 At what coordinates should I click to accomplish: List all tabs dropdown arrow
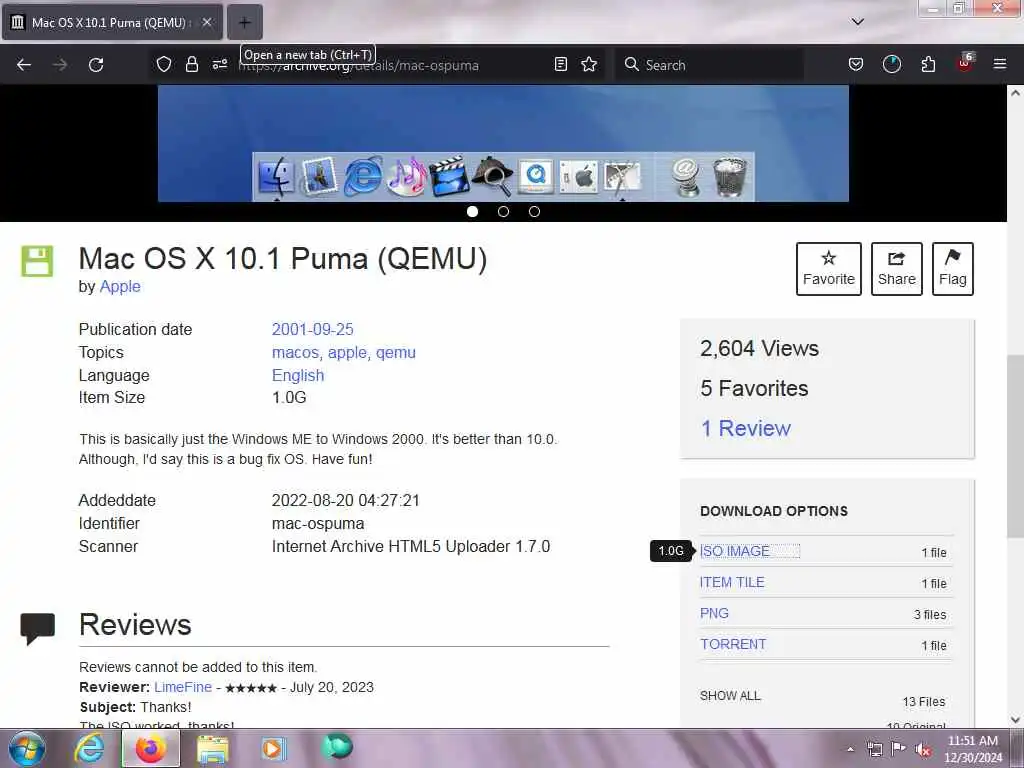[x=857, y=22]
